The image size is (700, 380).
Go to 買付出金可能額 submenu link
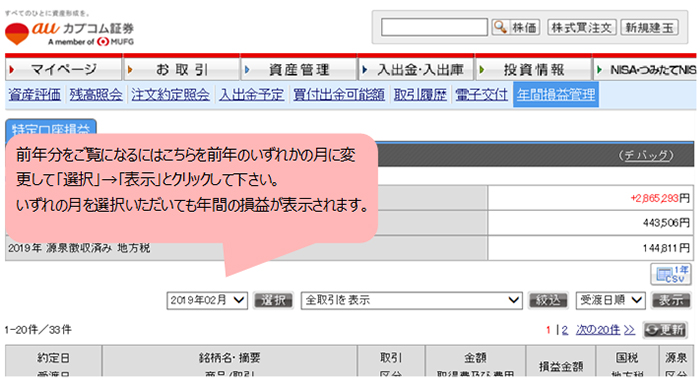point(339,95)
